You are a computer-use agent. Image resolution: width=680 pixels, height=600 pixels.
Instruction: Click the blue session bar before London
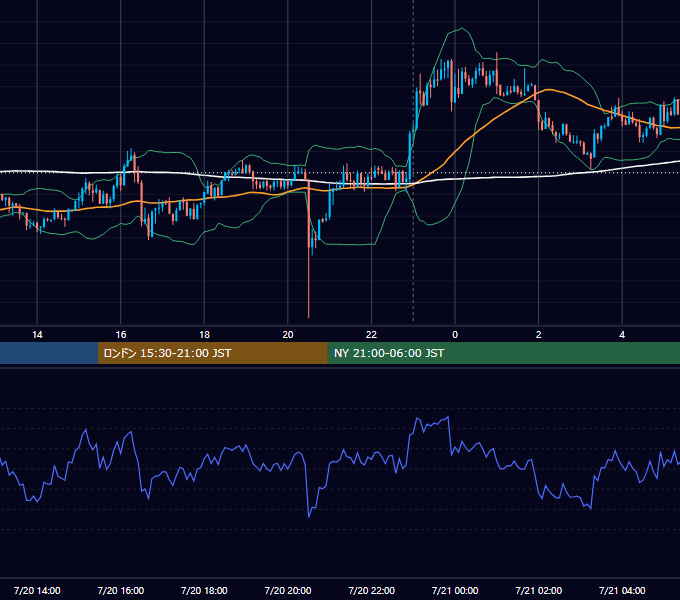[x=49, y=353]
